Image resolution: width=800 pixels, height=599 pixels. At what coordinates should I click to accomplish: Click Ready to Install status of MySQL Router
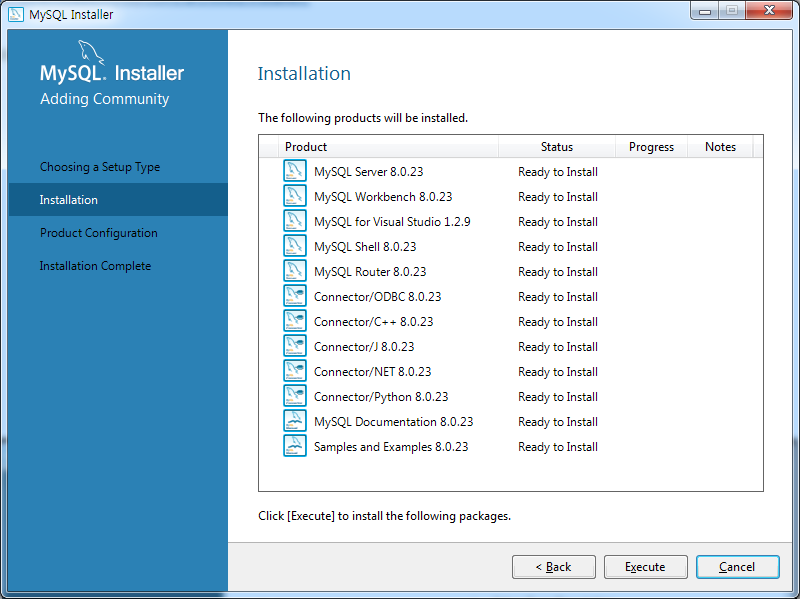pyautogui.click(x=558, y=272)
